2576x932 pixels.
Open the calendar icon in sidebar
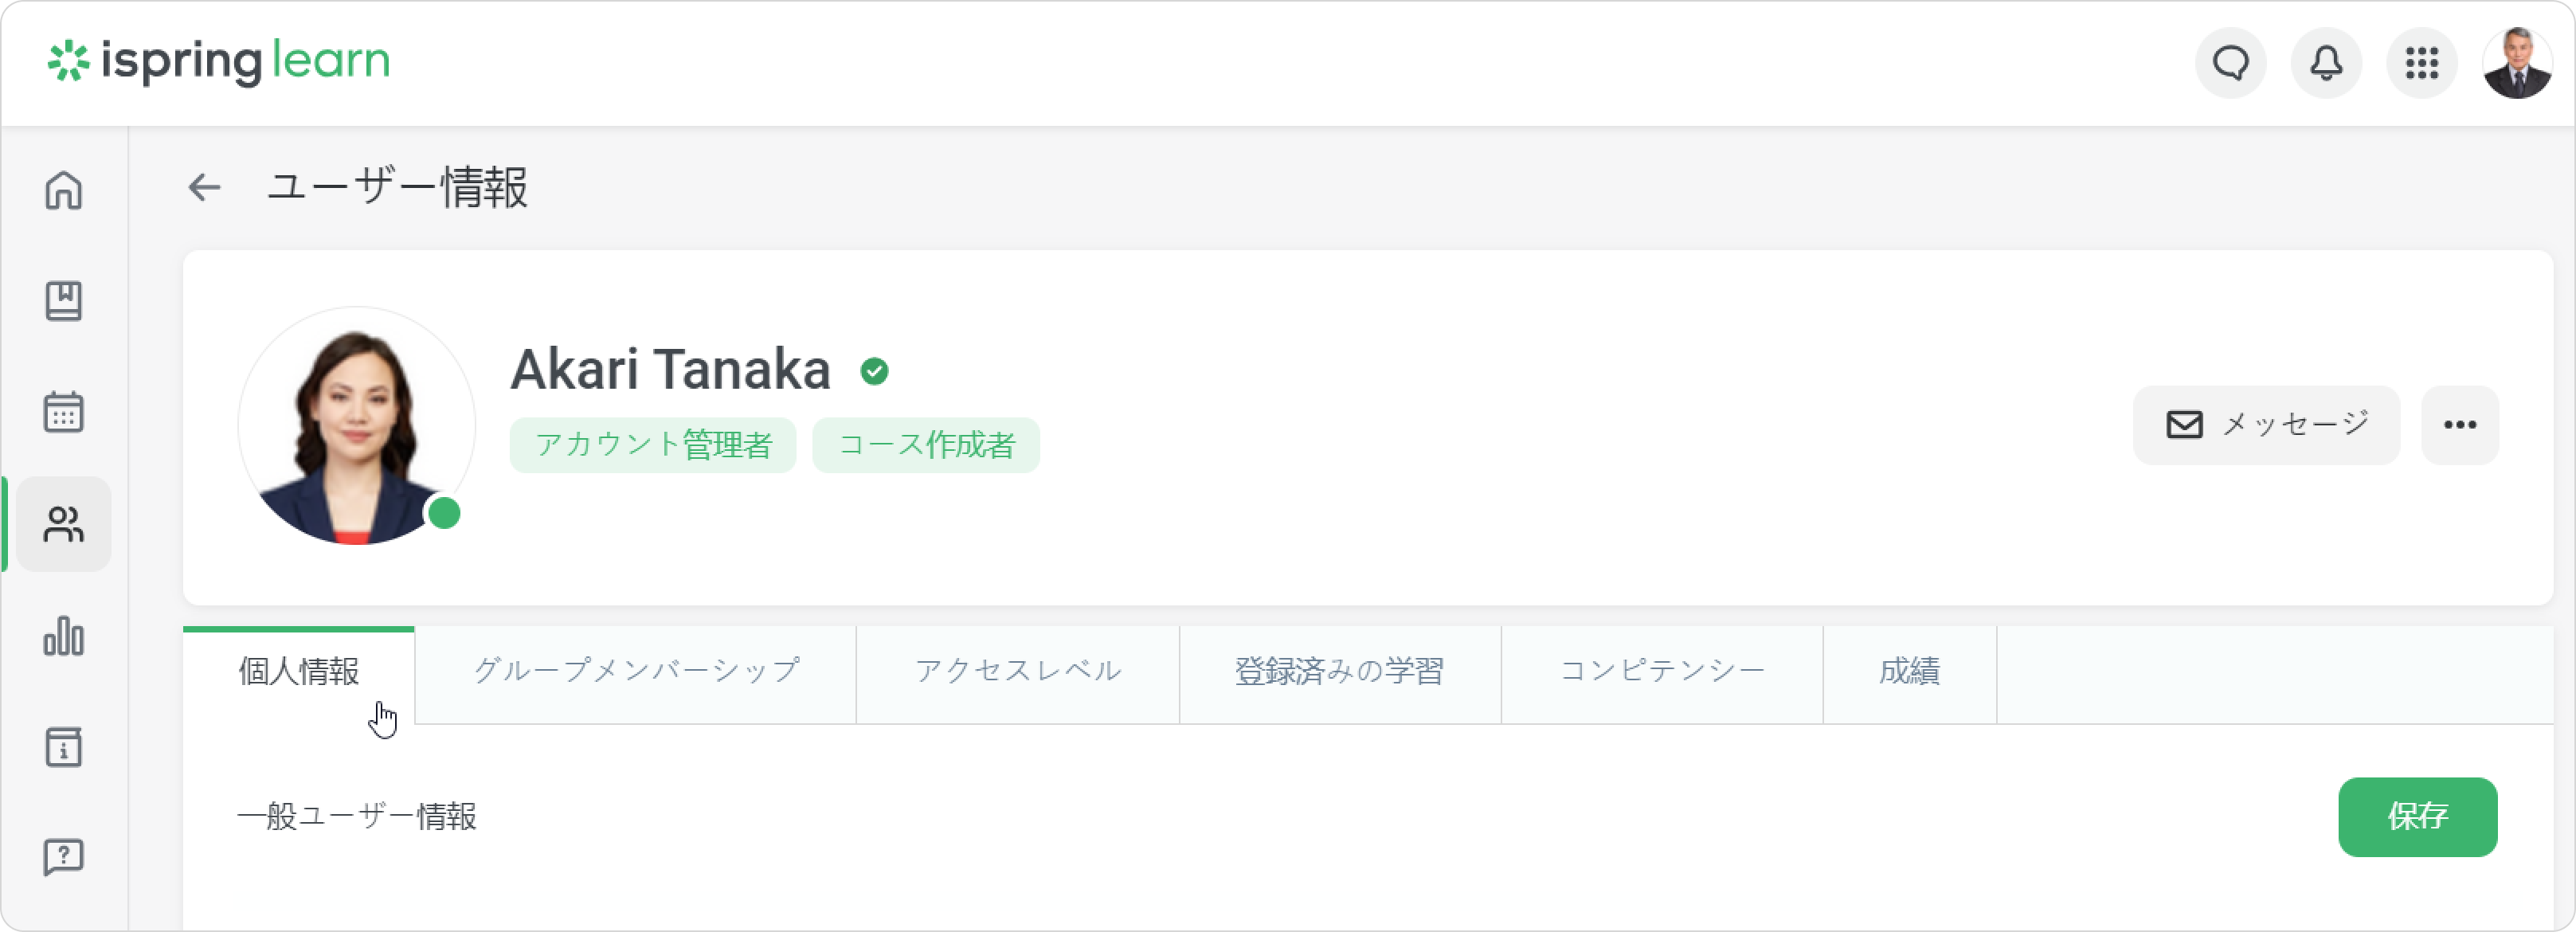[63, 412]
